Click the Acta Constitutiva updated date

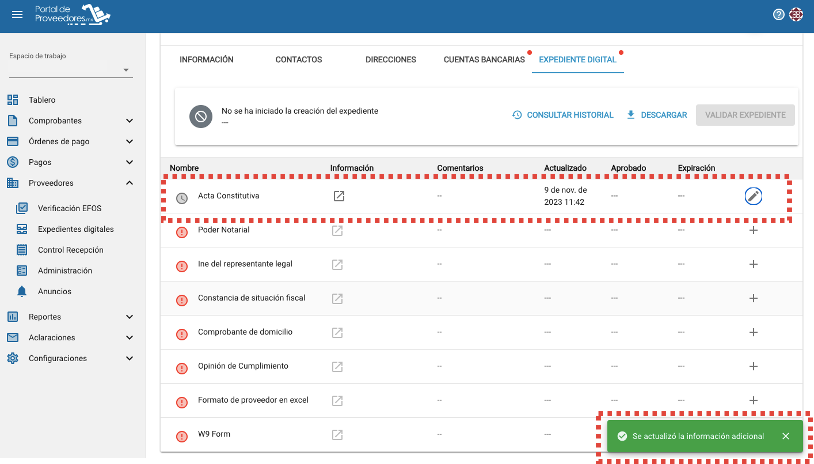(x=565, y=196)
